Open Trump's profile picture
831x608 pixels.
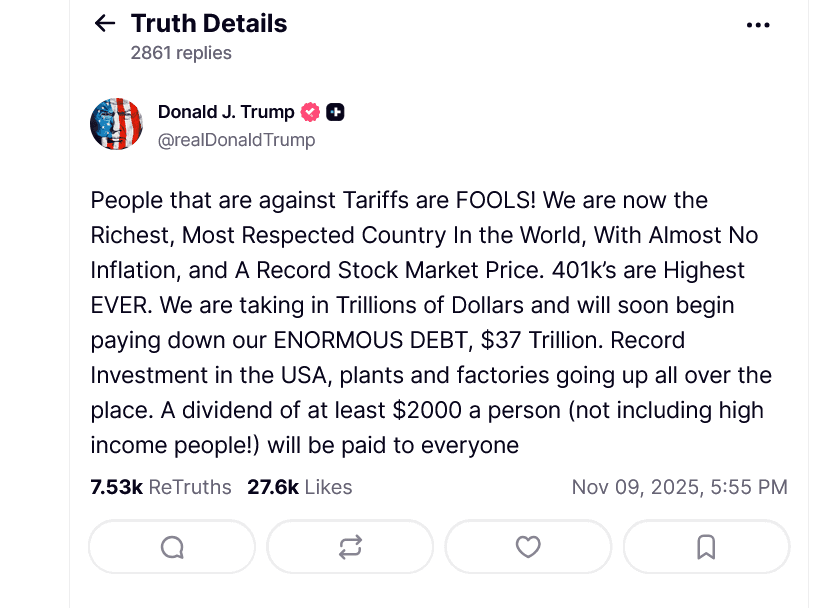116,122
